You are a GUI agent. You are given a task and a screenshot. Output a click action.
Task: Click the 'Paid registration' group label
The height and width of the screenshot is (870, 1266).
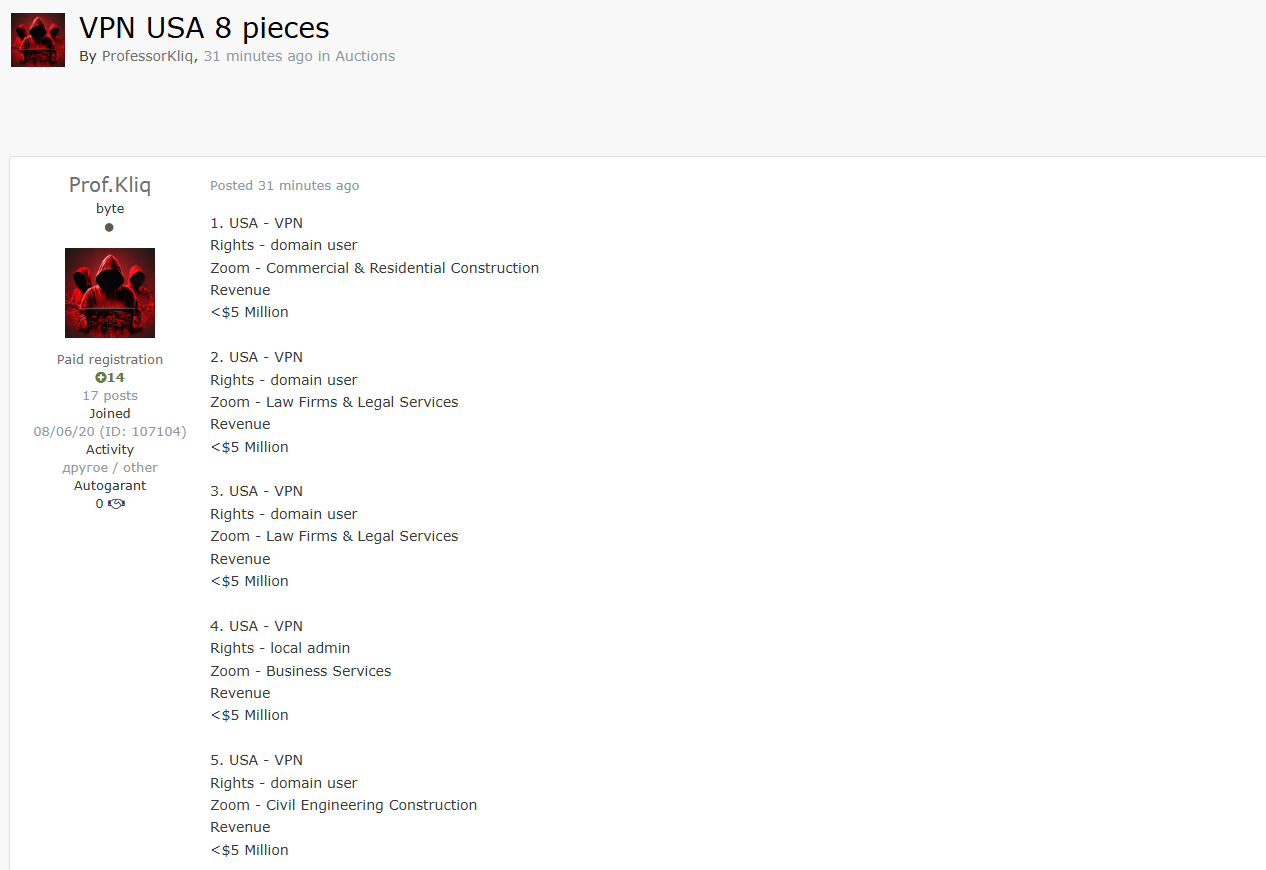(110, 359)
